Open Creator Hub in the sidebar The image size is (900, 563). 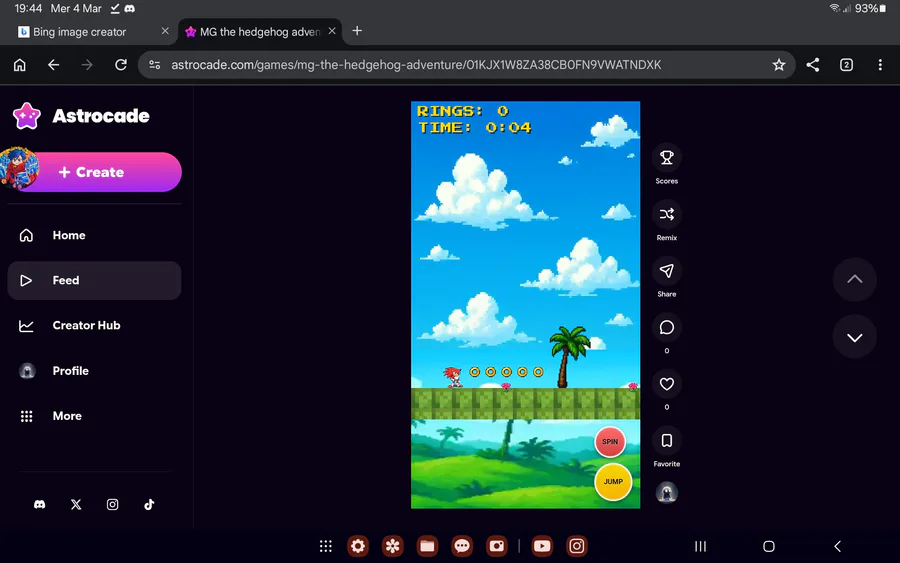(94, 325)
